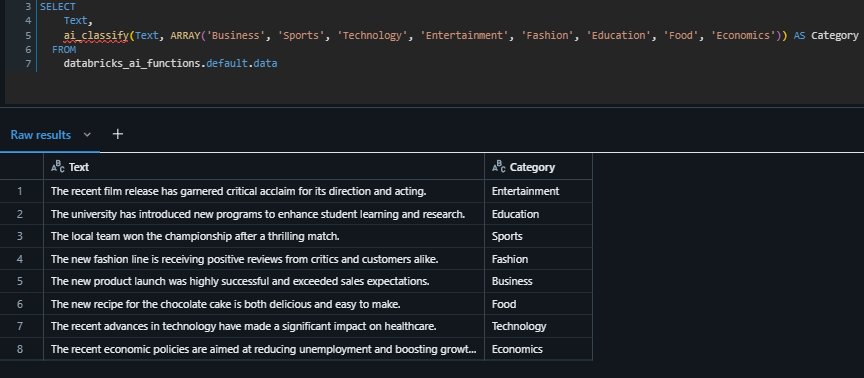This screenshot has width=864, height=378.
Task: Select the truncated economic policies cell
Action: point(264,349)
